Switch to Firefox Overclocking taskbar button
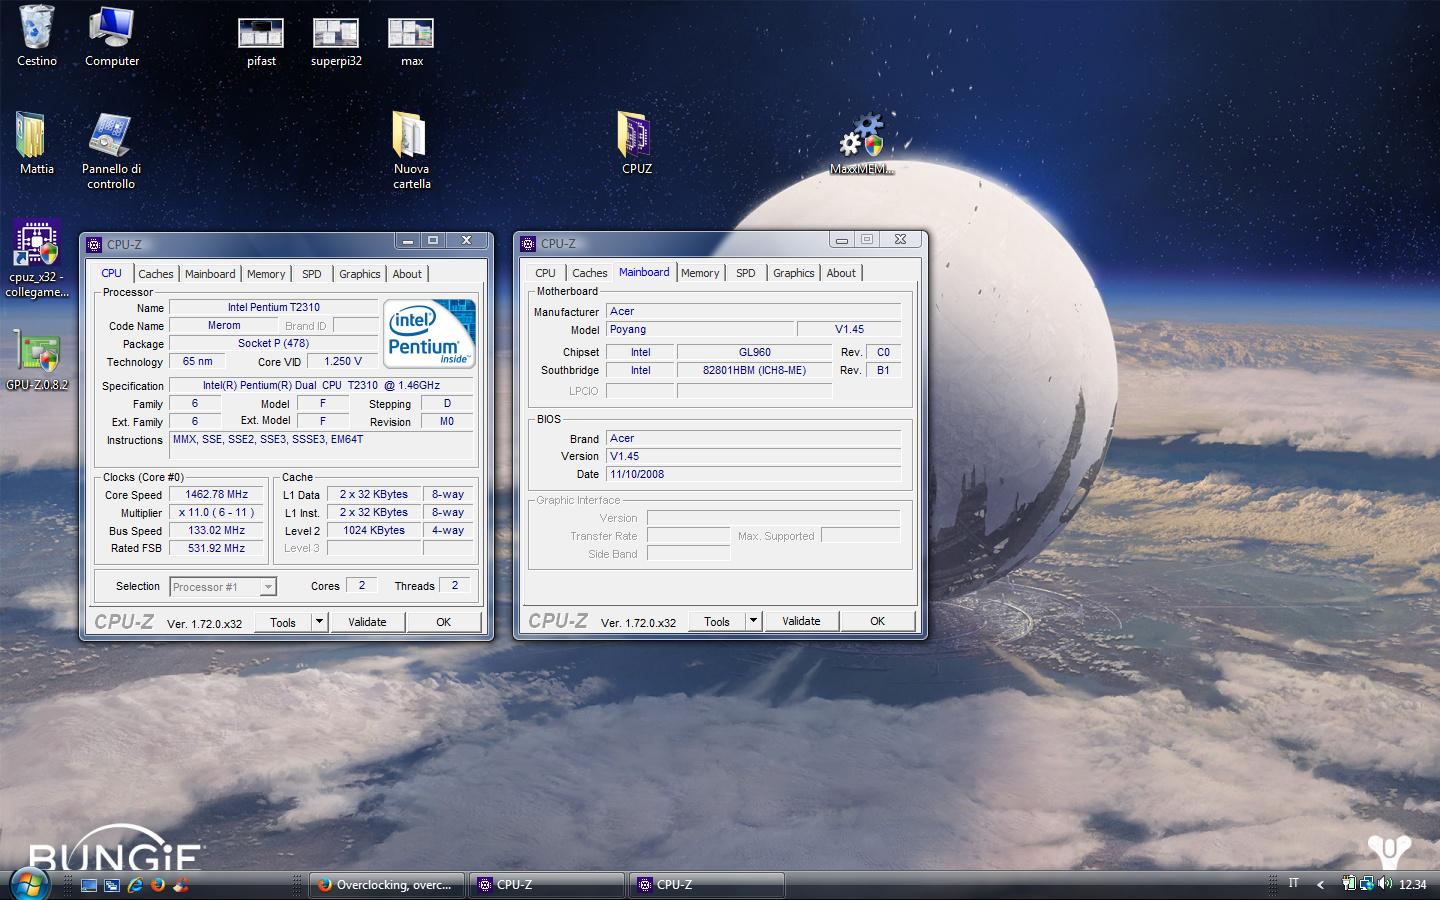1440x900 pixels. pos(386,885)
